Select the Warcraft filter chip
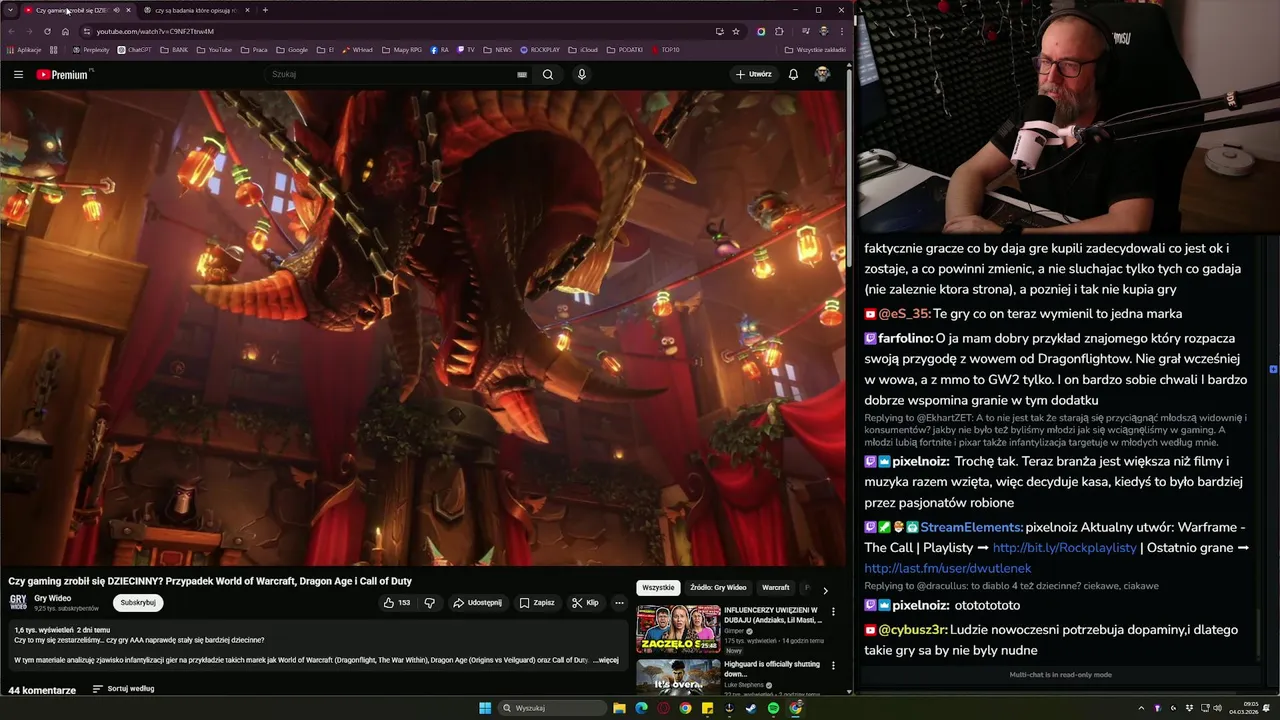Image resolution: width=1280 pixels, height=720 pixels. [x=776, y=588]
